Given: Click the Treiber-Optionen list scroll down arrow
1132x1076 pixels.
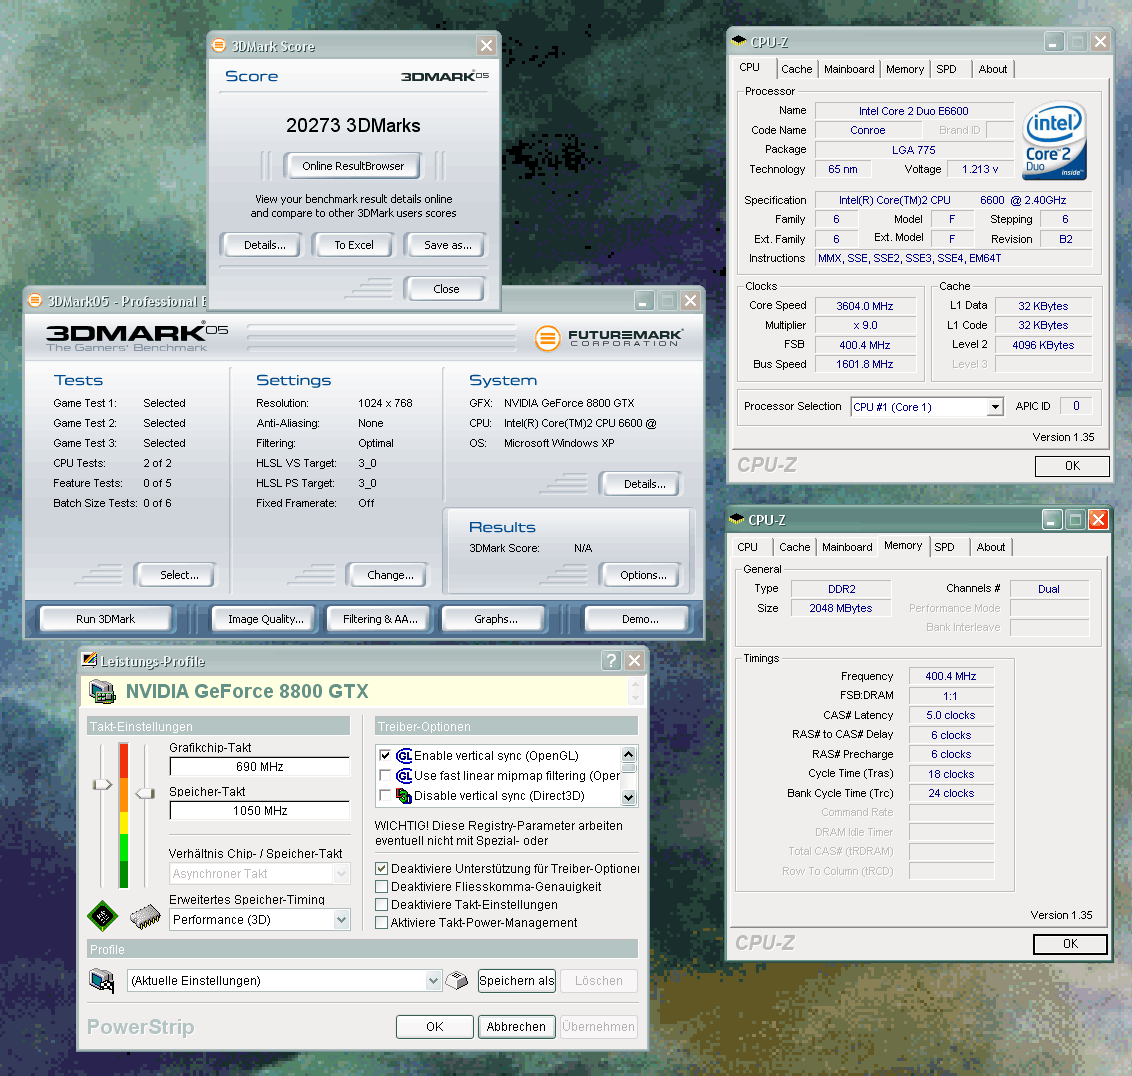Looking at the screenshot, I should point(629,797).
